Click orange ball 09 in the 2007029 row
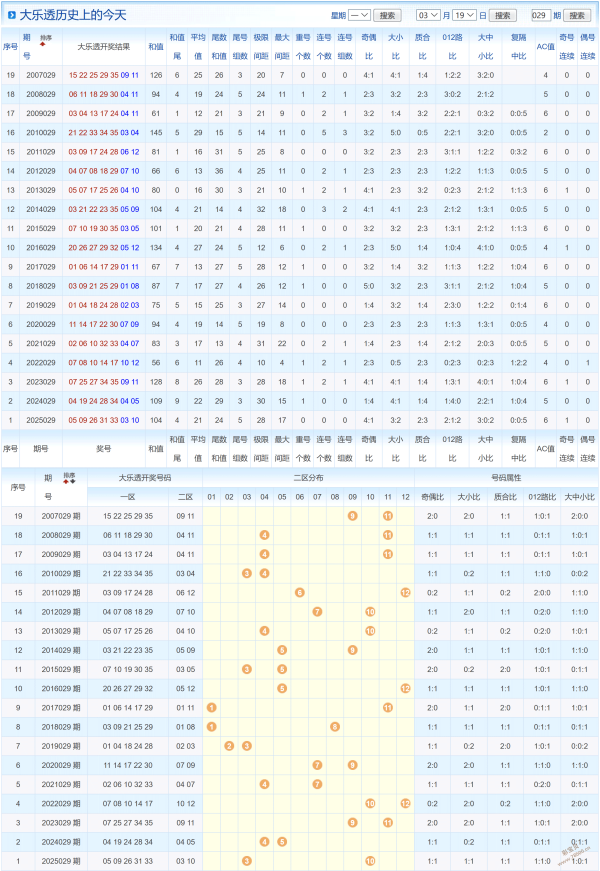Viewport: 600px width, 871px height. (352, 515)
